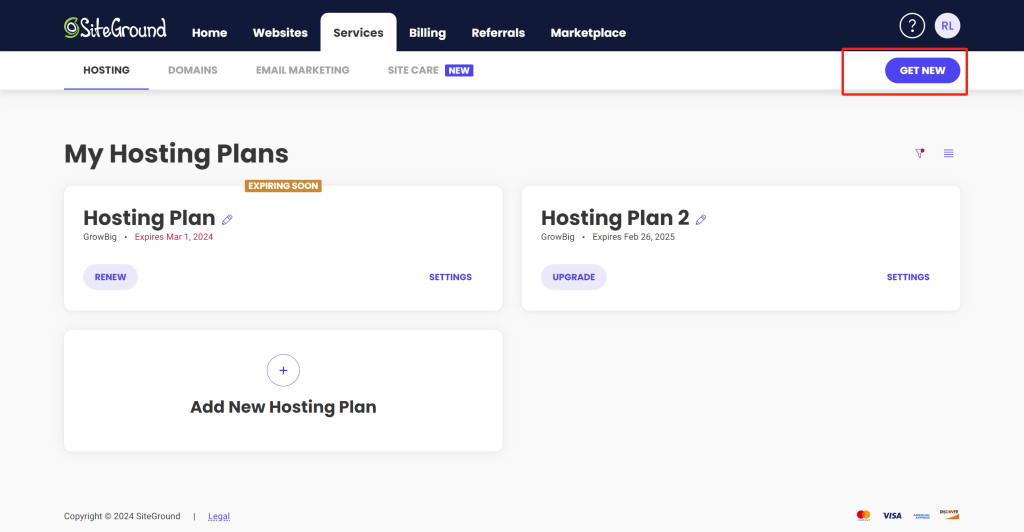Click the Add New Hosting Plan card
Viewport: 1024px width, 532px height.
[x=283, y=390]
